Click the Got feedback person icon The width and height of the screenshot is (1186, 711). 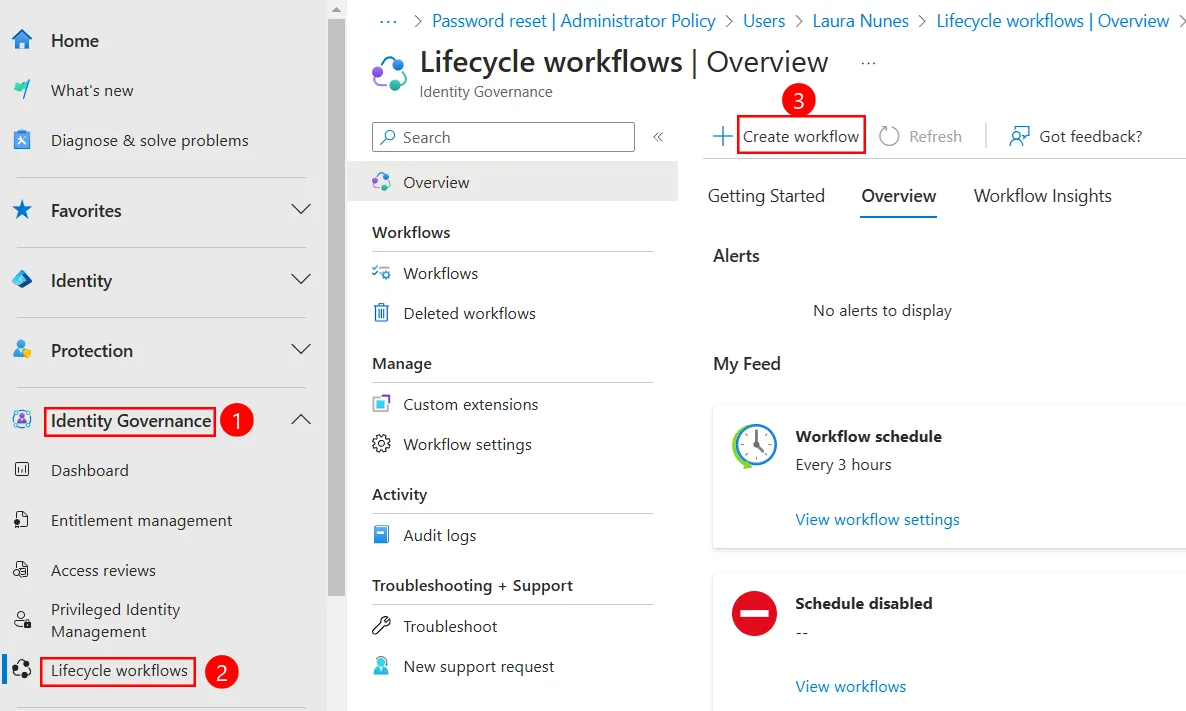(1020, 136)
